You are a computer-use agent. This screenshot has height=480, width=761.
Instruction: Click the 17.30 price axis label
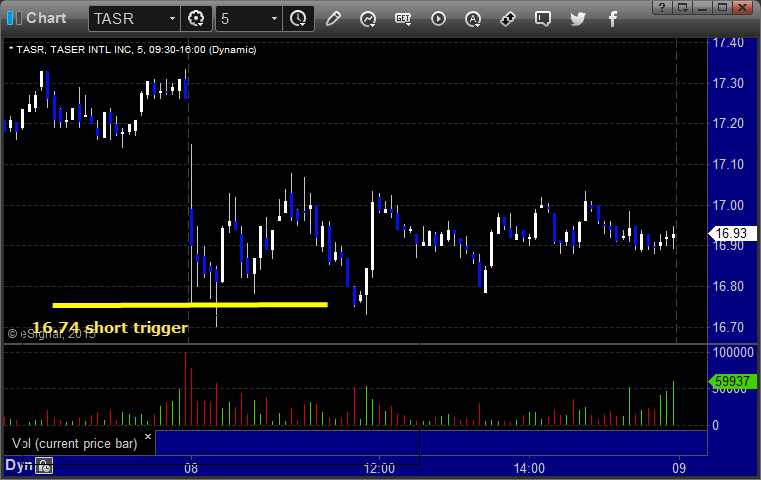(728, 83)
